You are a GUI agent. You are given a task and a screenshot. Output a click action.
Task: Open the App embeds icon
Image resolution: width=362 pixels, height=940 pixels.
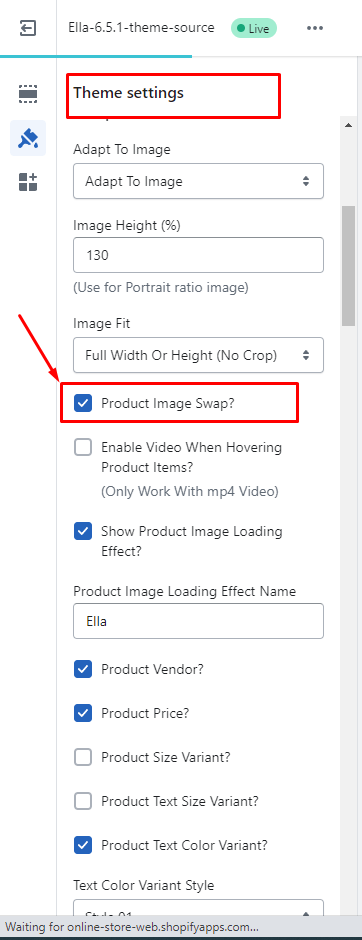28,182
